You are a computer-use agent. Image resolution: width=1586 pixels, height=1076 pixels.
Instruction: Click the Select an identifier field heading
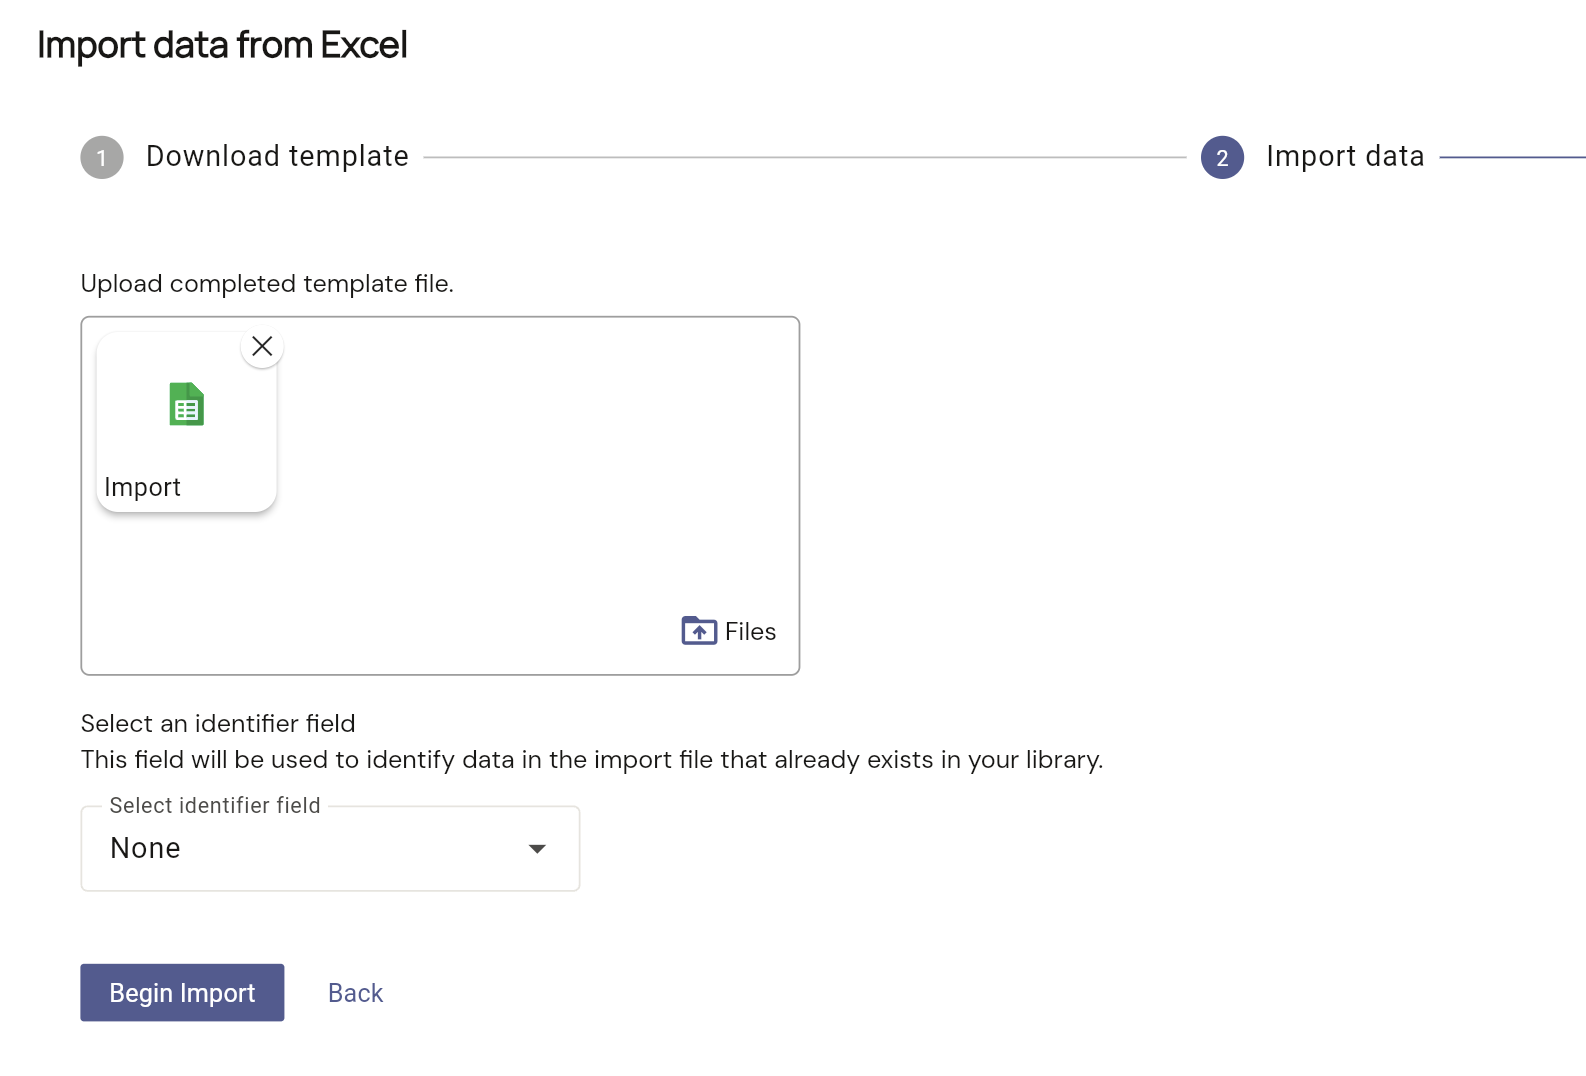tap(218, 724)
